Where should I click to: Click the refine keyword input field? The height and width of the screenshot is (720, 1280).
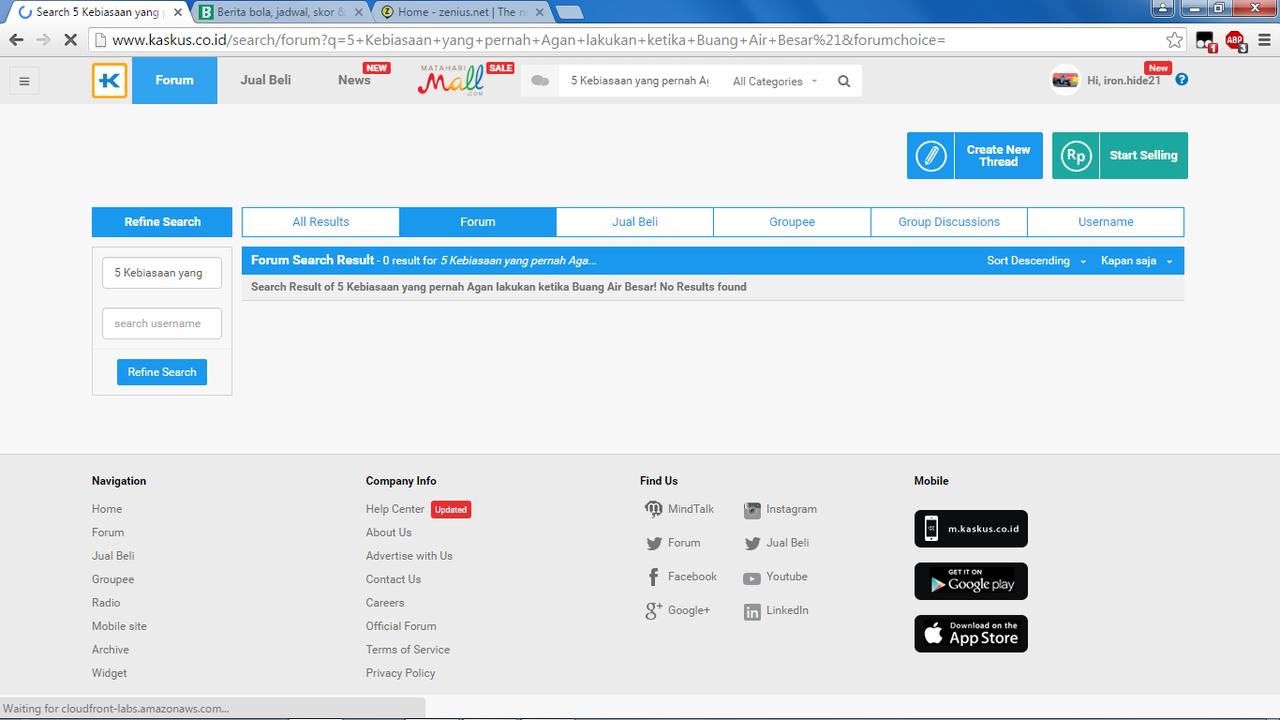[162, 273]
